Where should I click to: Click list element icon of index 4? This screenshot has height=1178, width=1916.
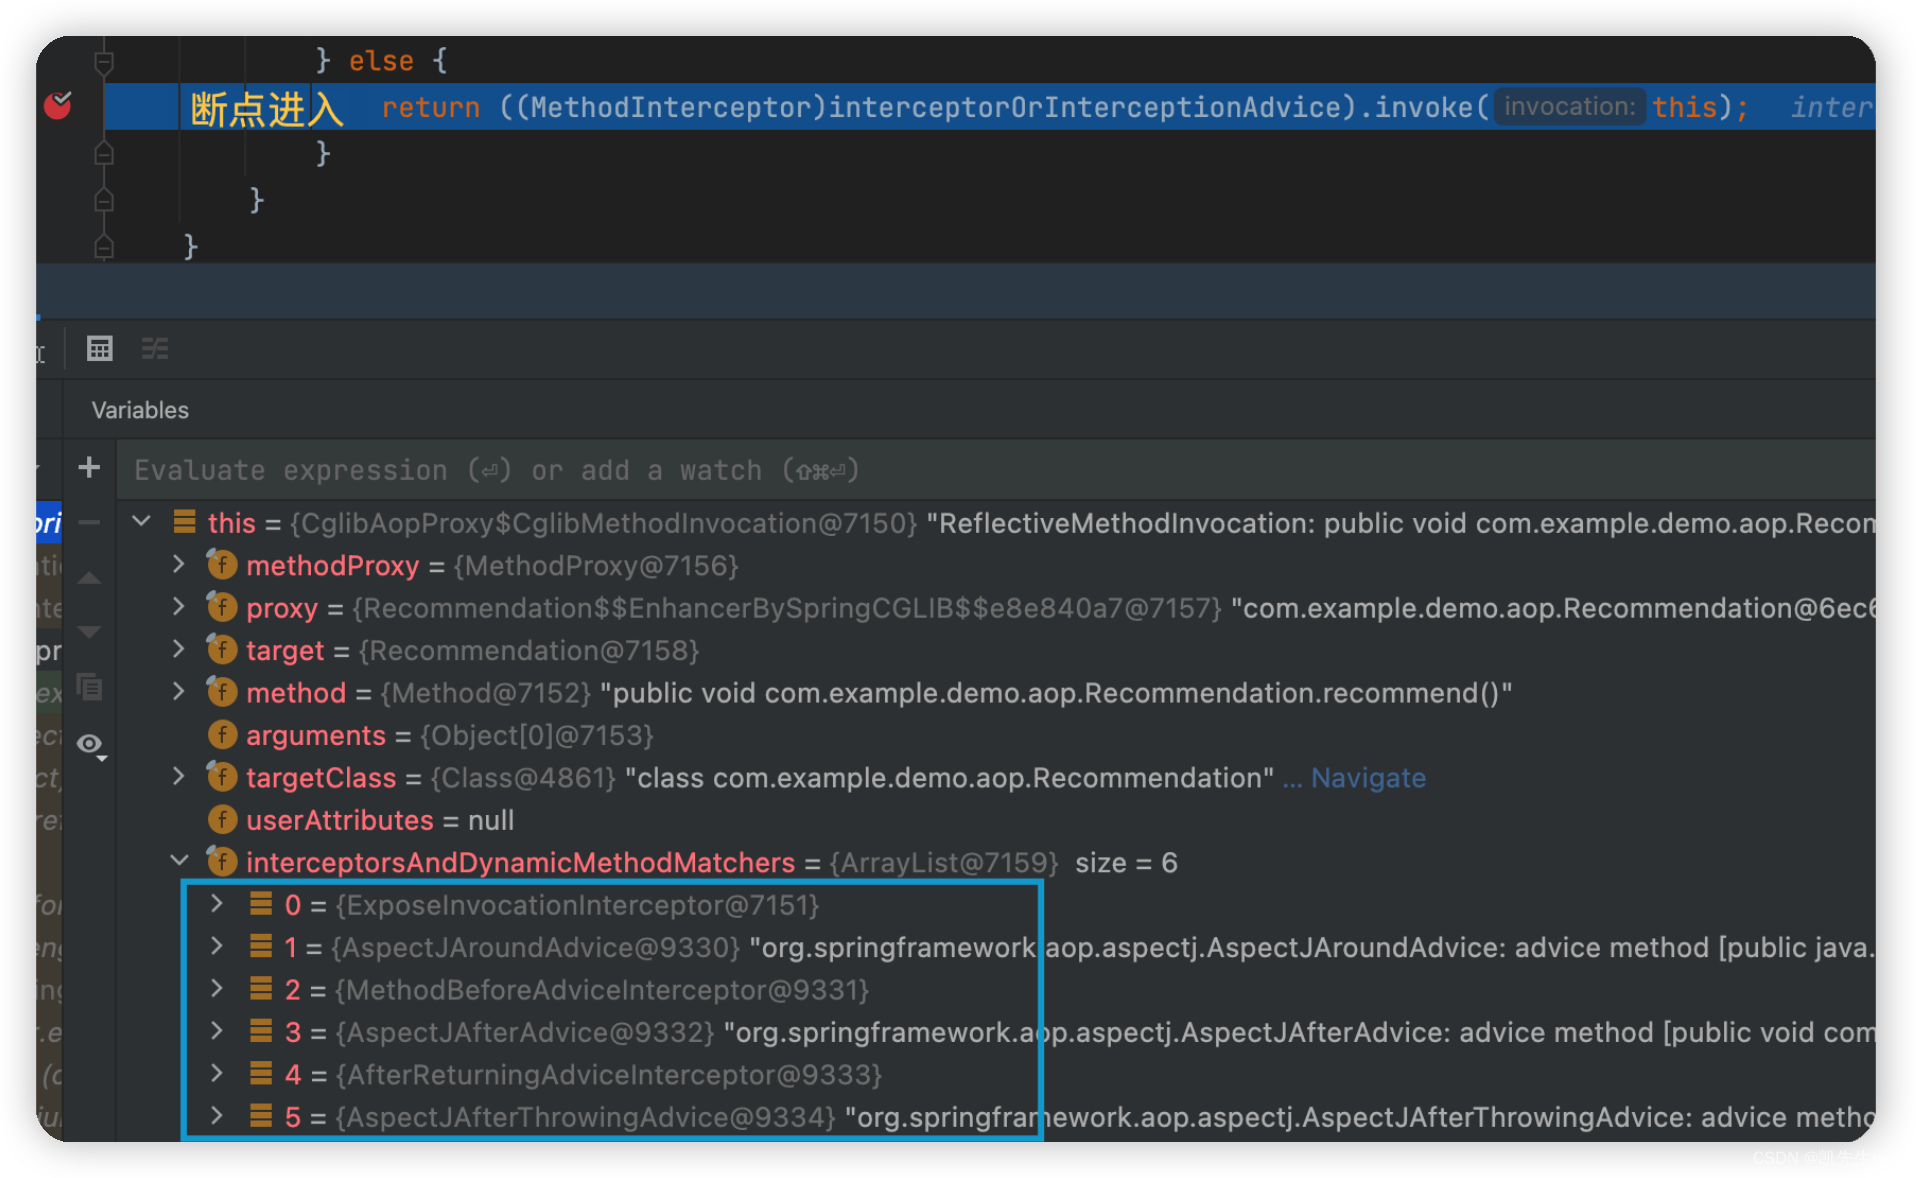pos(261,1074)
